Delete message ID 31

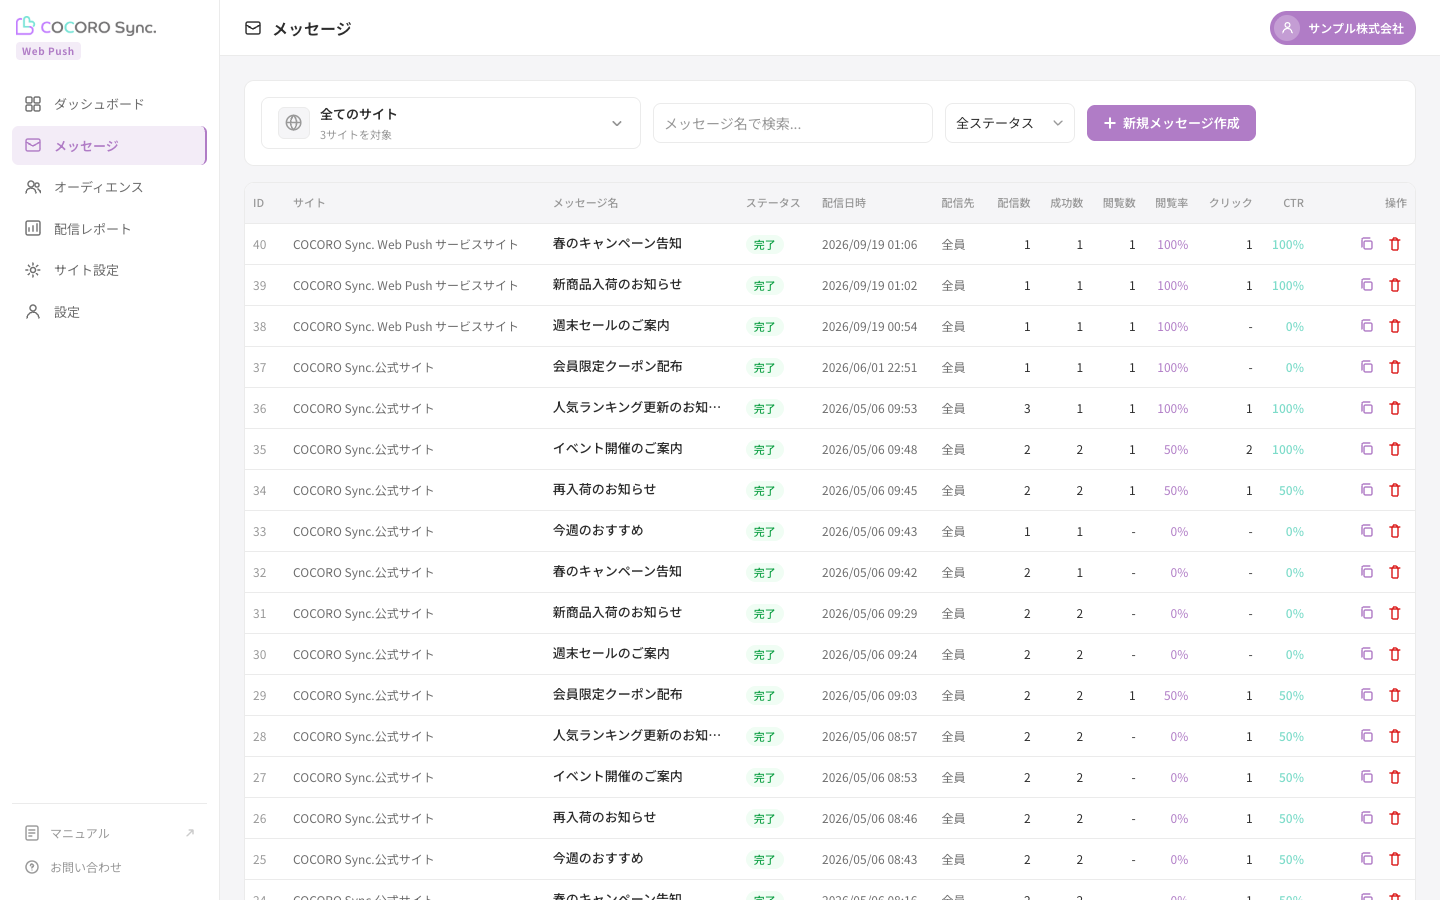1395,613
